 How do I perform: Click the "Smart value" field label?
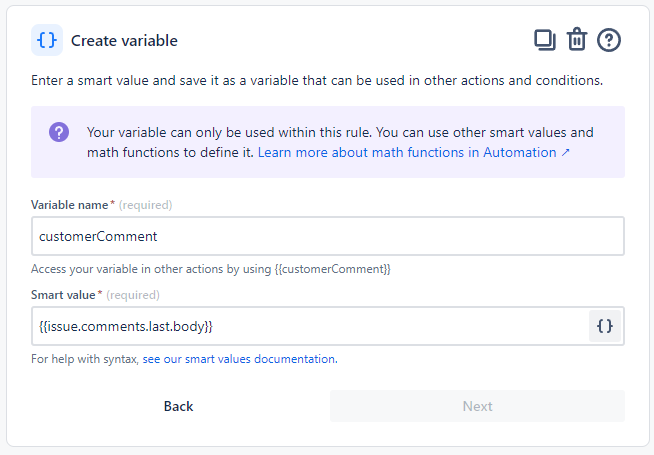pos(64,295)
